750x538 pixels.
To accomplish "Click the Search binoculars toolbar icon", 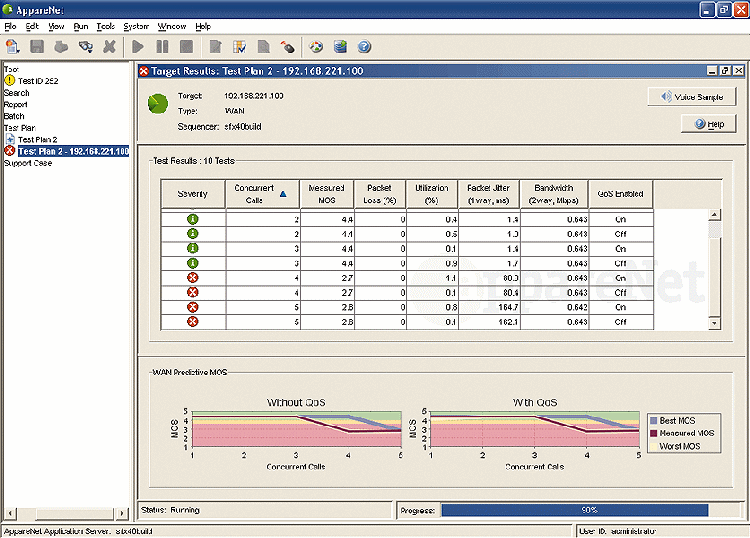I will pyautogui.click(x=86, y=46).
